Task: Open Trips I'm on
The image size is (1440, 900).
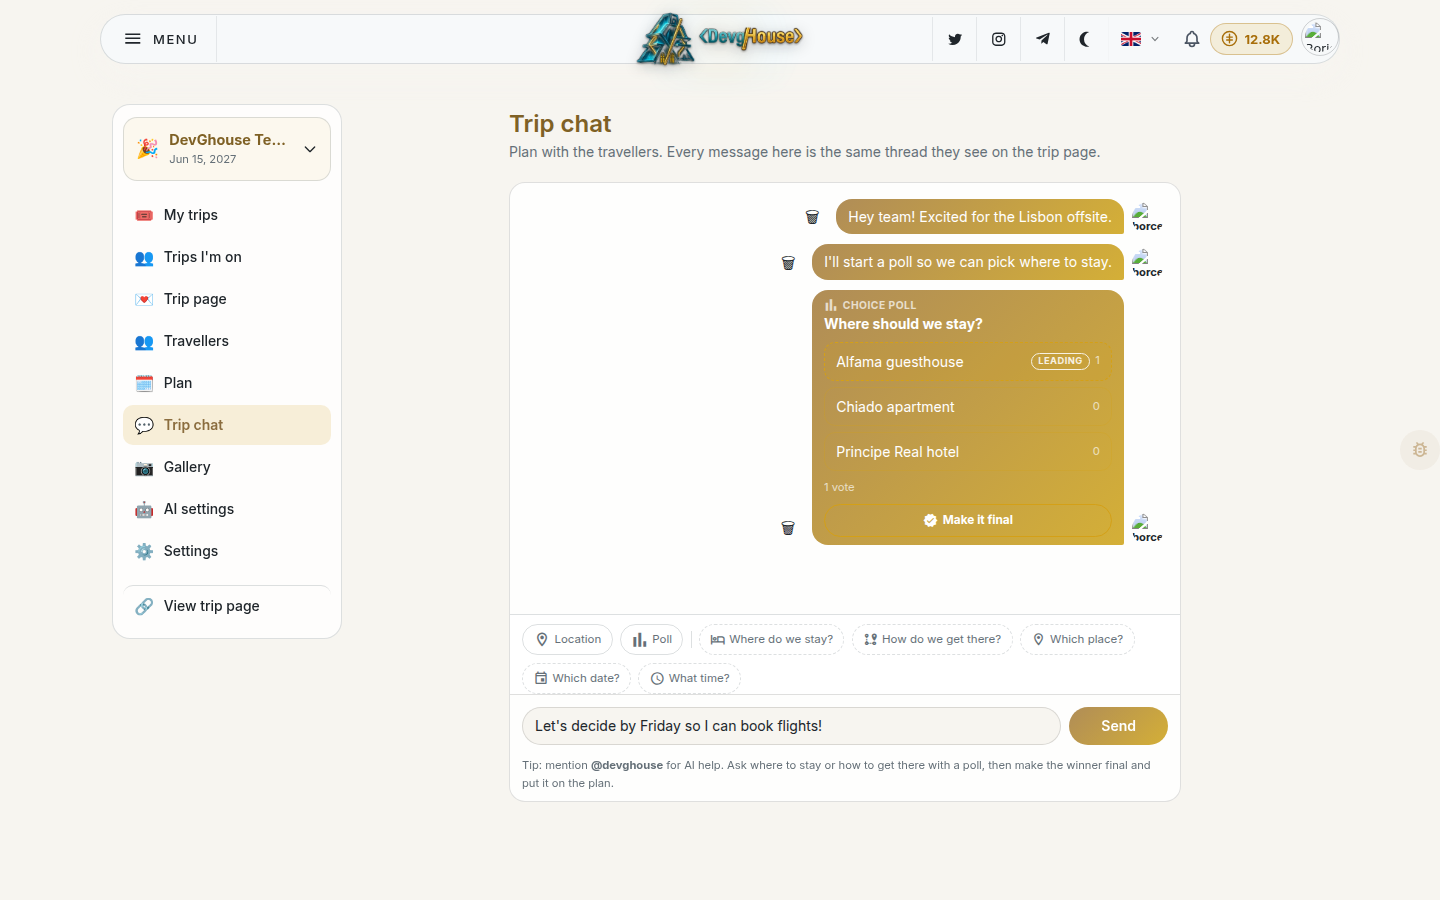Action: tap(227, 257)
